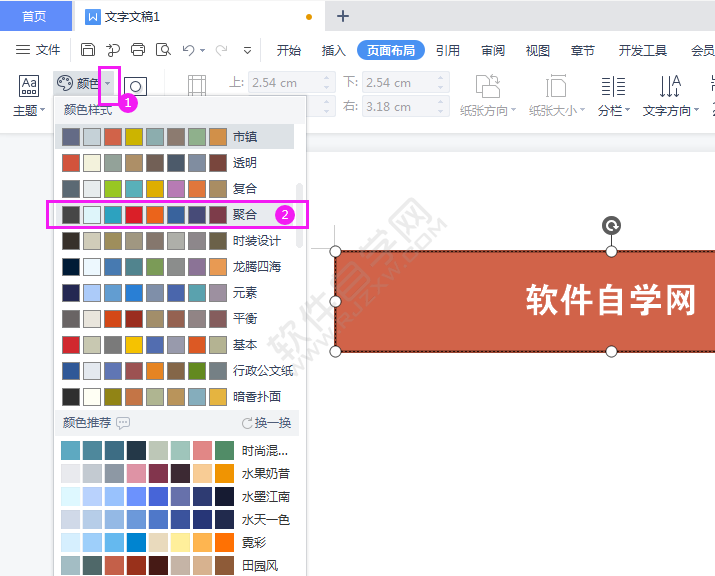Expand the 分栏 dropdown arrow
The width and height of the screenshot is (715, 576).
pos(627,110)
